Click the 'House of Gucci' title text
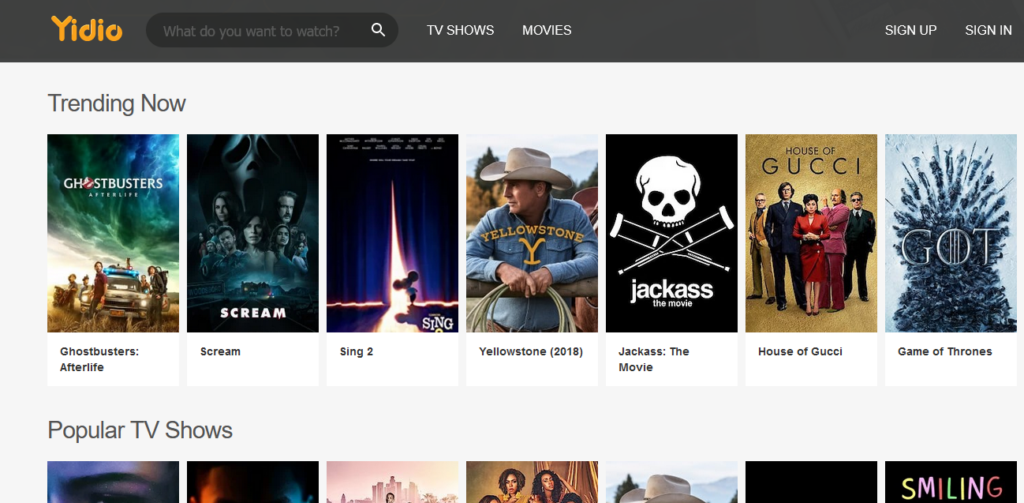Image resolution: width=1024 pixels, height=503 pixels. [x=800, y=351]
